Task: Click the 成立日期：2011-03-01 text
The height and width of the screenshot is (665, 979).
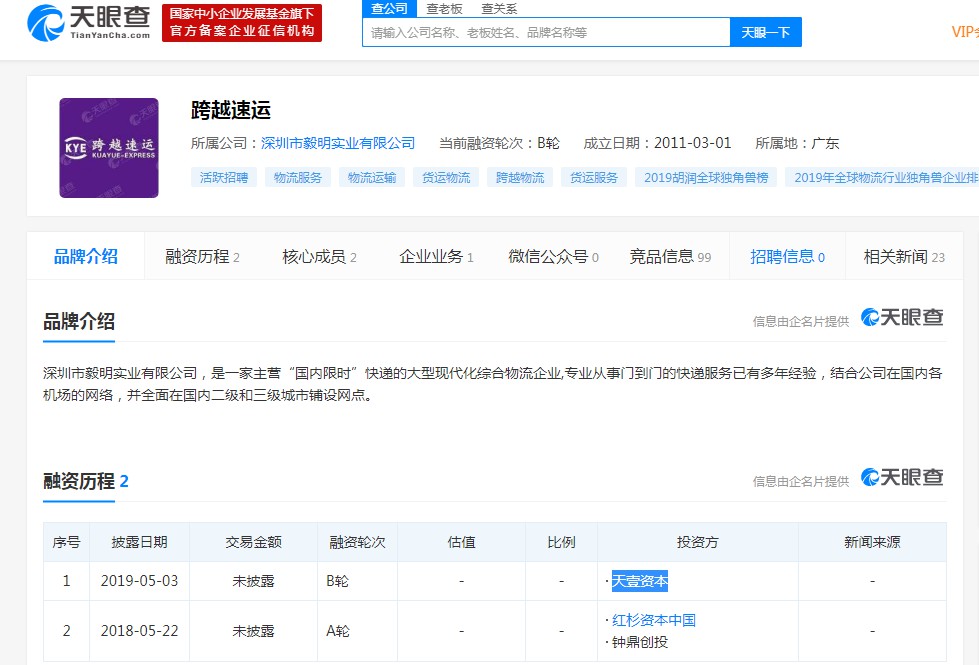Action: click(657, 143)
